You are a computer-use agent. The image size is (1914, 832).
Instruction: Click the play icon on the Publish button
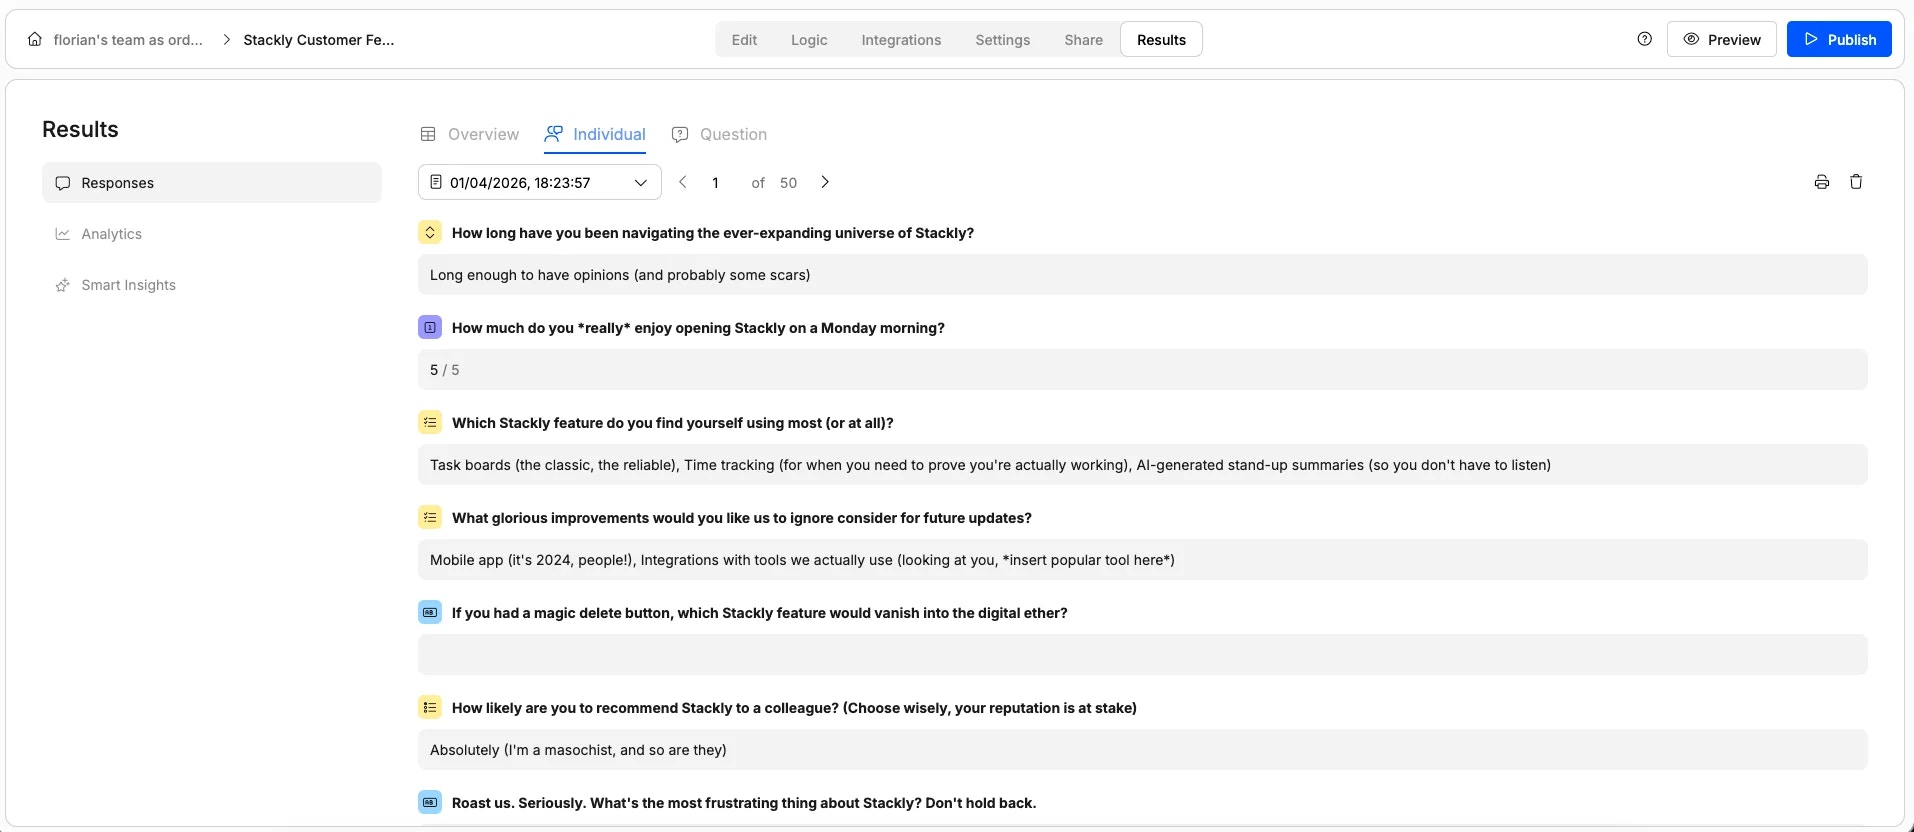(1811, 39)
